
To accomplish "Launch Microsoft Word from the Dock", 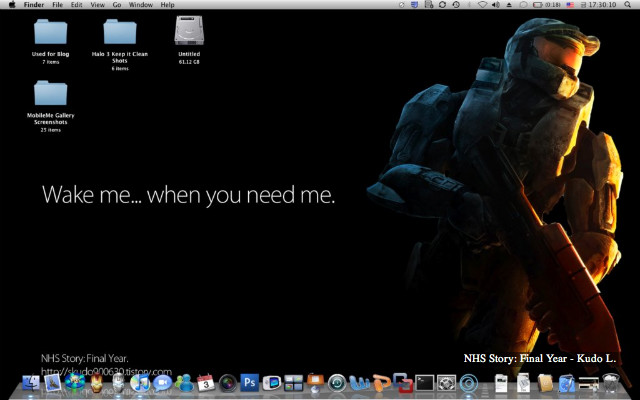I will click(359, 383).
